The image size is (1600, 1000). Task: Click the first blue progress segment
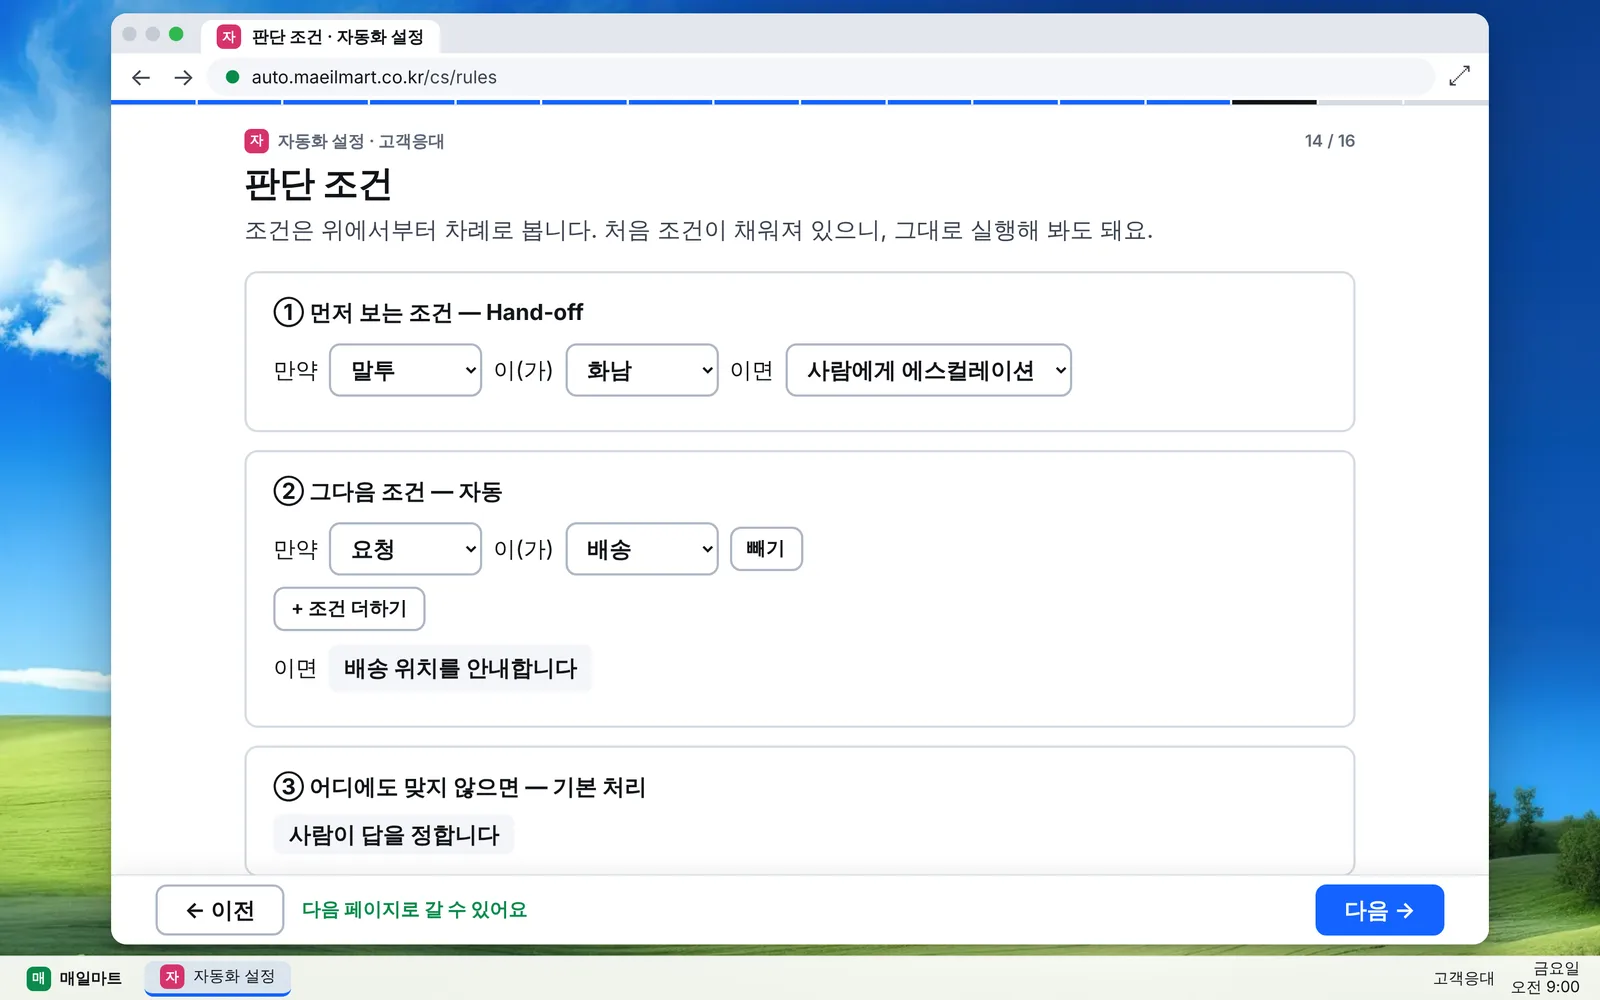pos(154,102)
